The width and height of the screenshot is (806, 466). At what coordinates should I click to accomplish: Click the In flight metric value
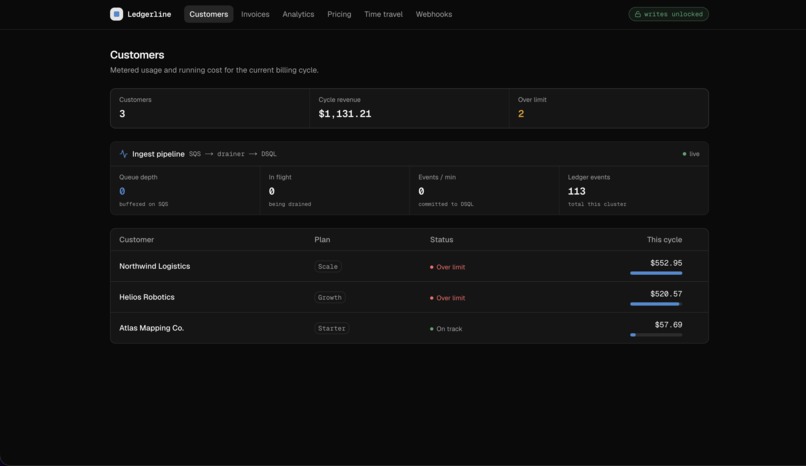[271, 191]
